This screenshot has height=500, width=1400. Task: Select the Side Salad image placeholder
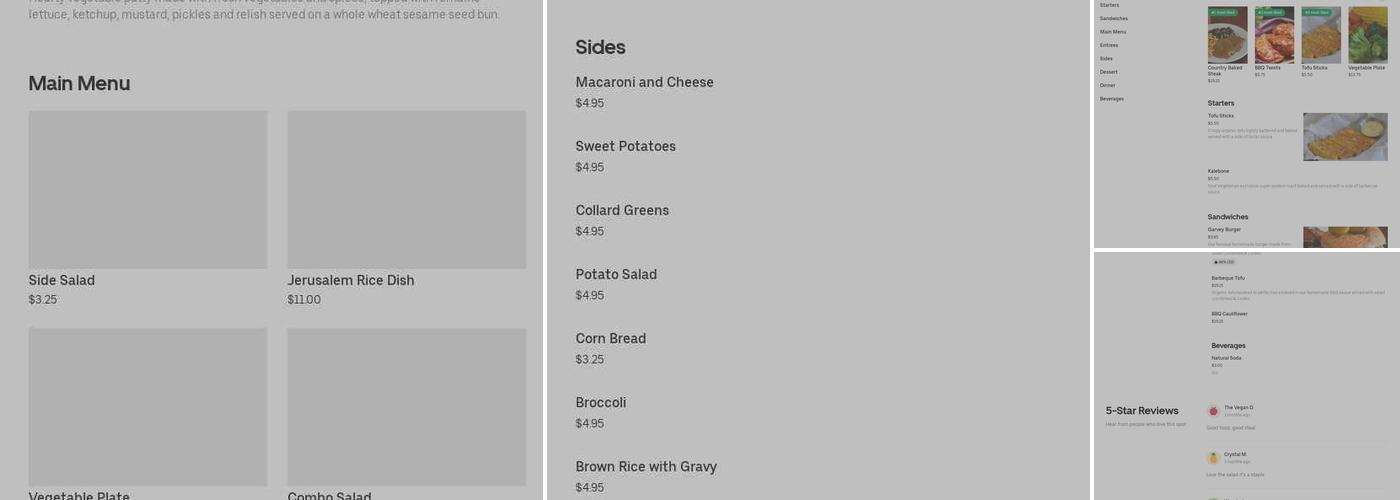pyautogui.click(x=148, y=189)
